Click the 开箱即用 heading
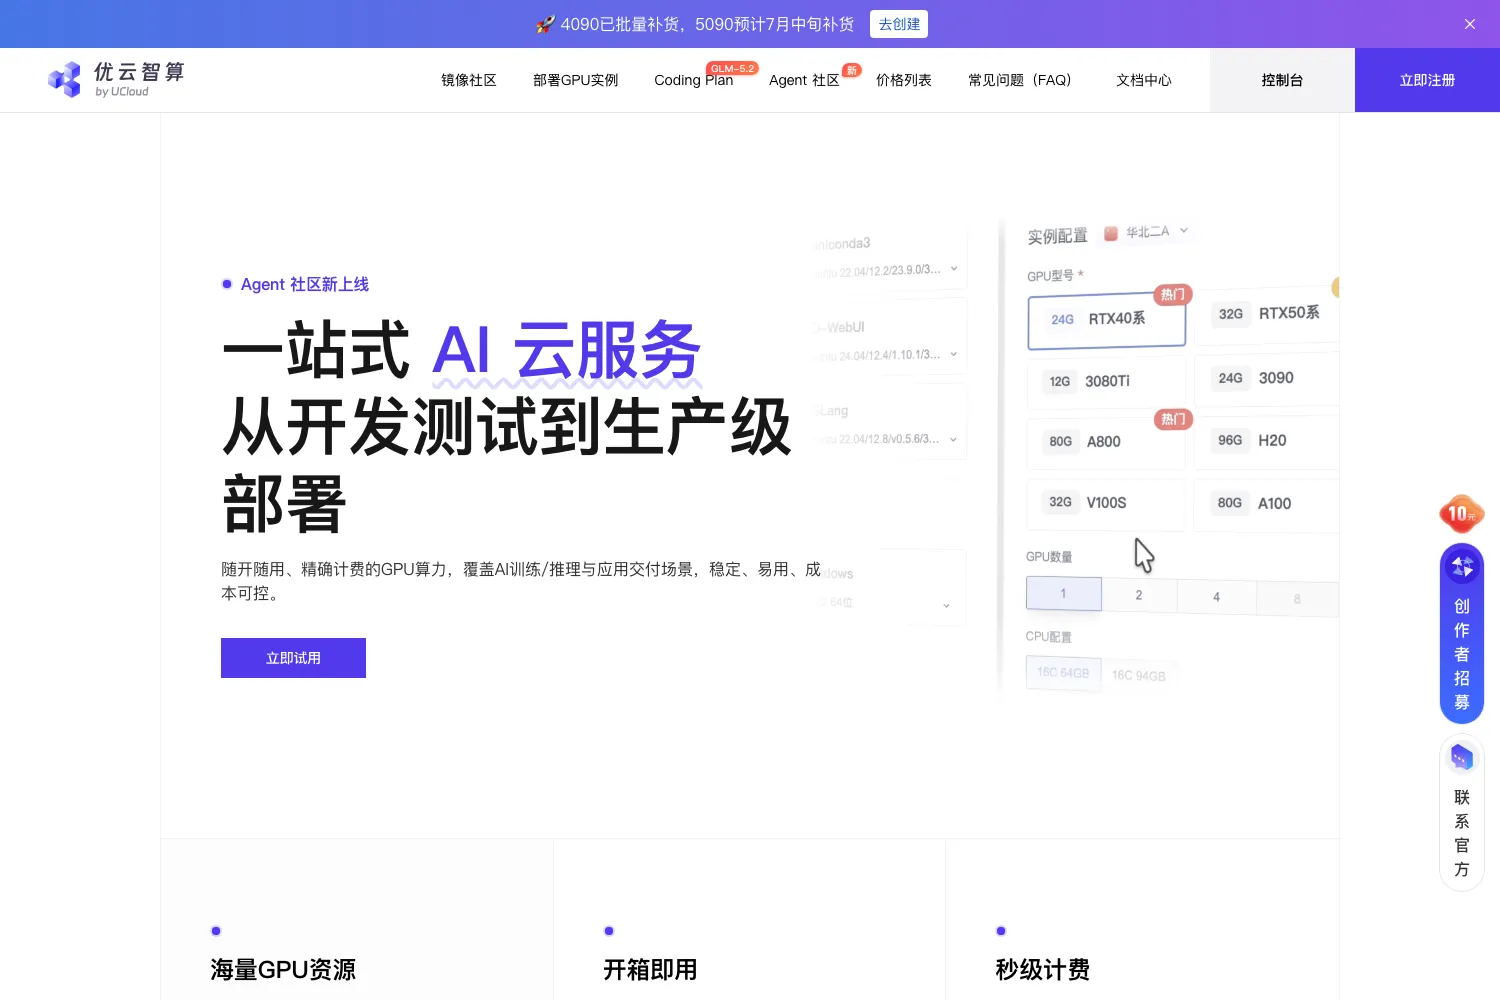This screenshot has height=1000, width=1500. (650, 970)
